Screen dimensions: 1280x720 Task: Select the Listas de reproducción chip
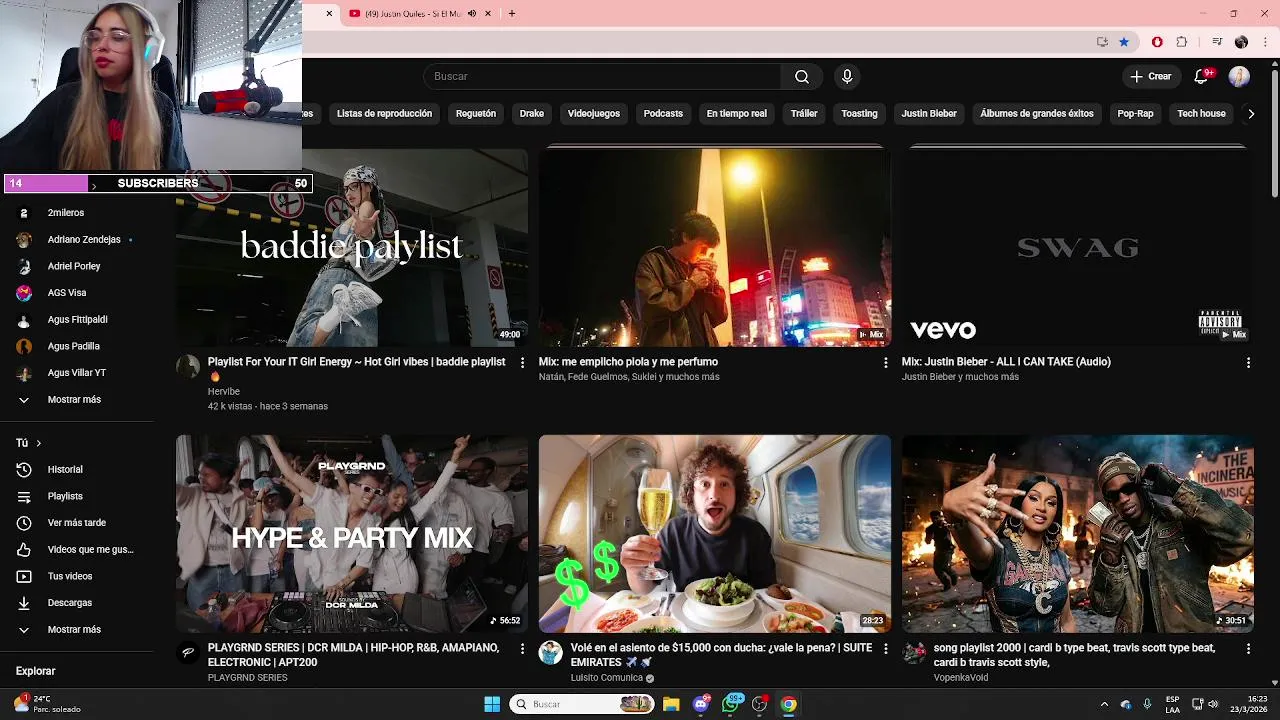pos(384,114)
